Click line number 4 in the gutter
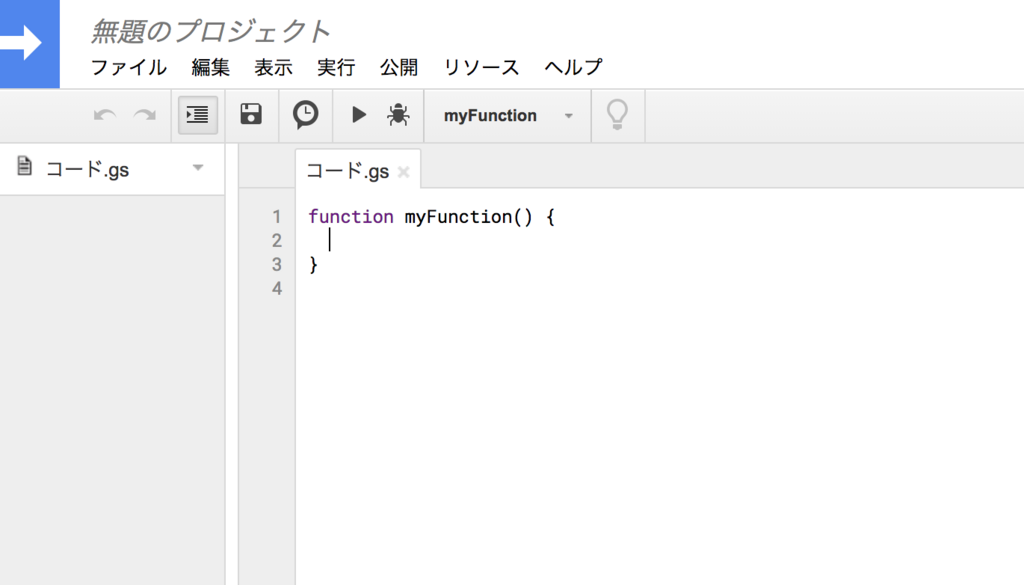 [x=277, y=289]
